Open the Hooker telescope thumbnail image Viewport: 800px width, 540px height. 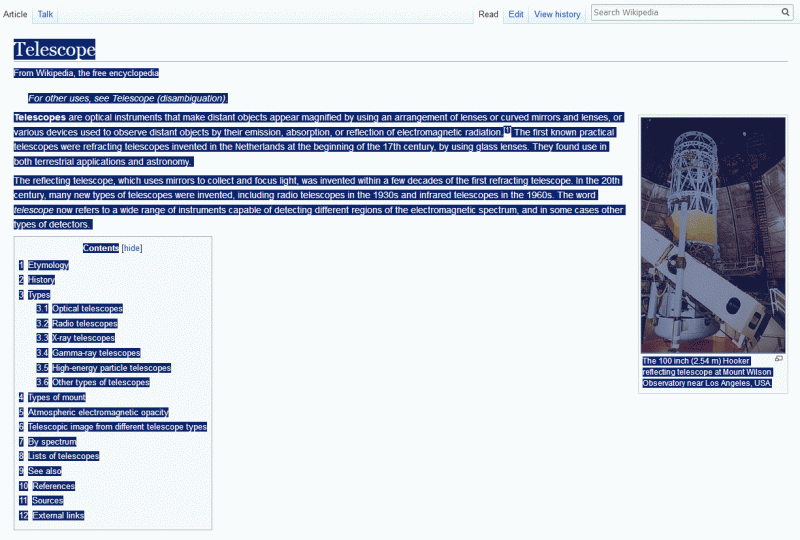[x=713, y=234]
